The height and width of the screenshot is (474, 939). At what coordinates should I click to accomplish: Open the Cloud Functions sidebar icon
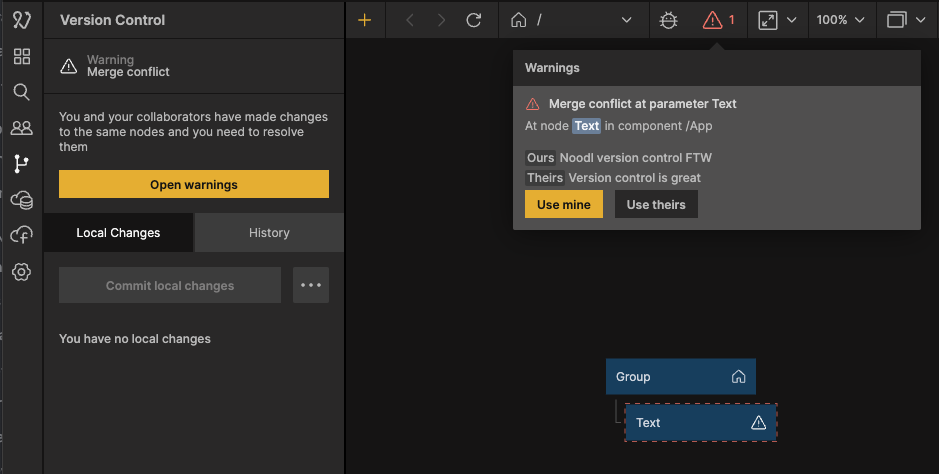(x=21, y=235)
